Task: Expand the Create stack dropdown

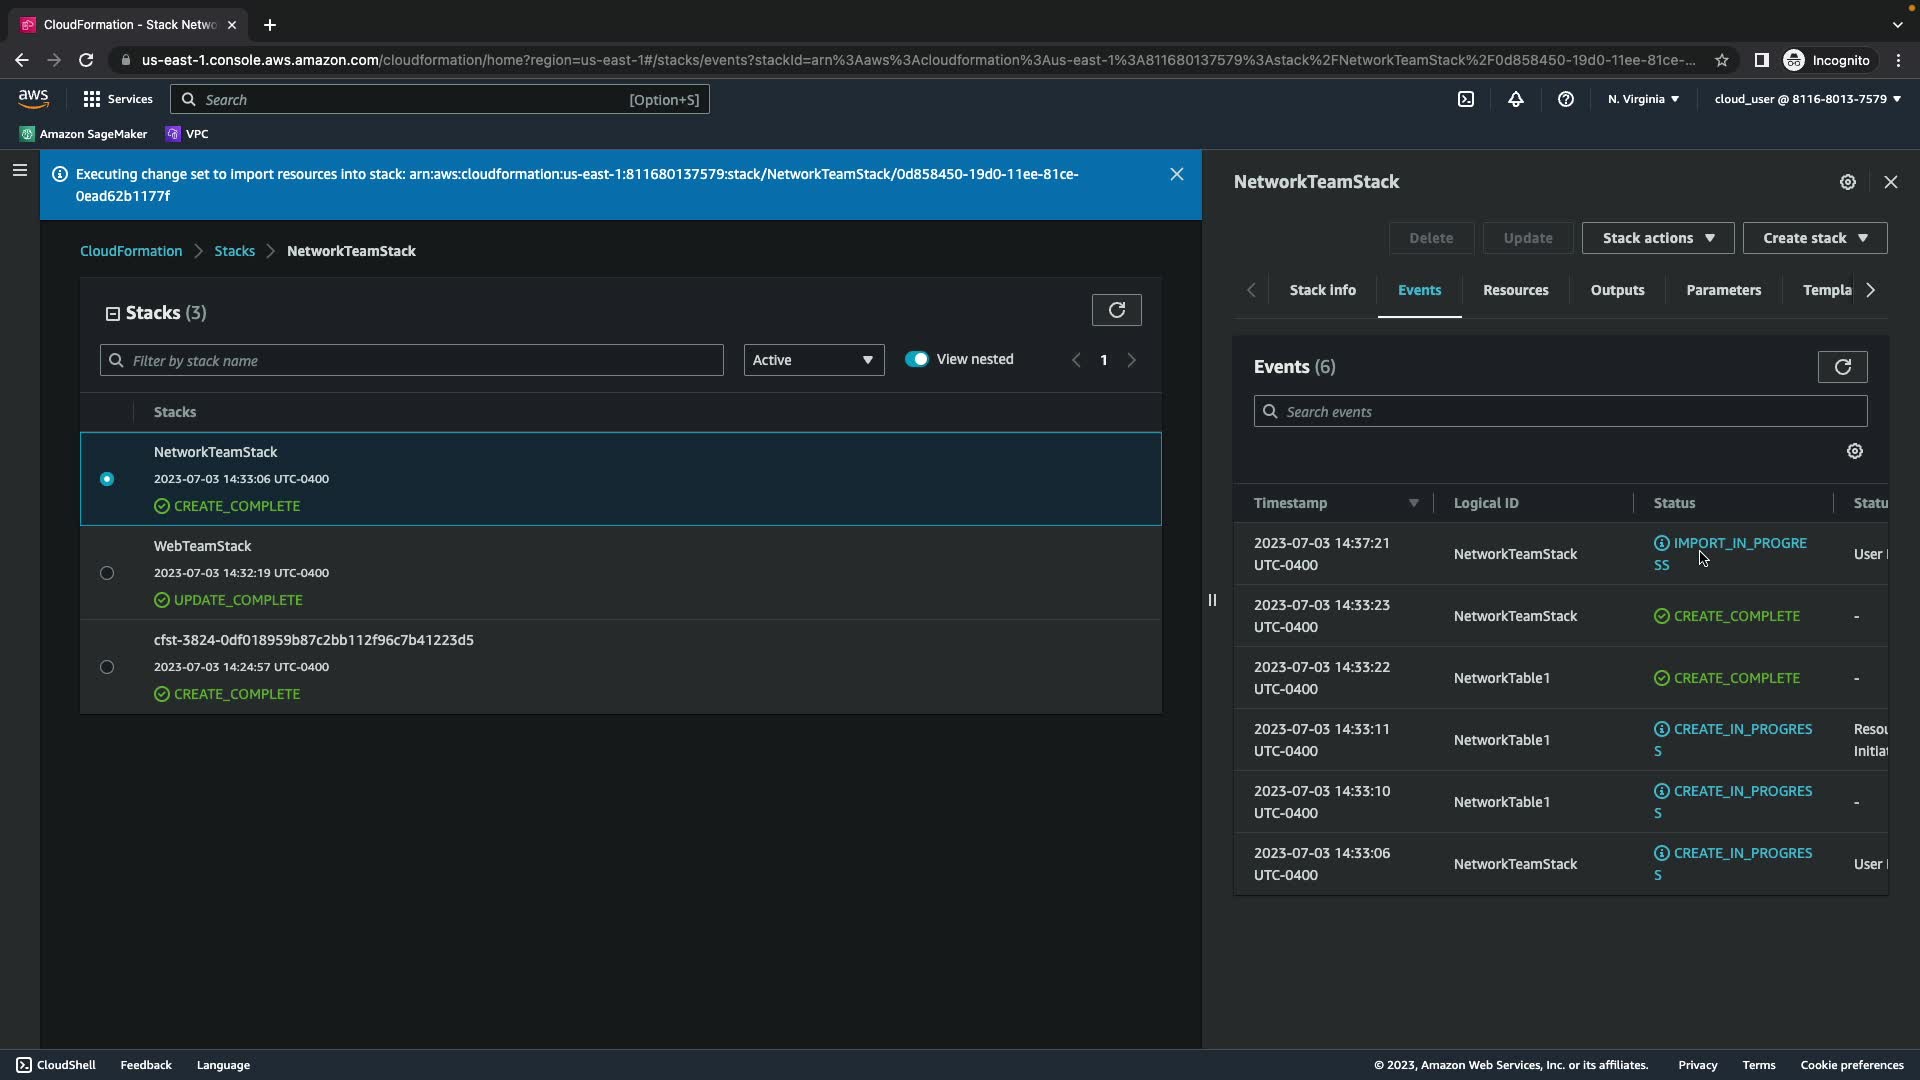Action: 1814,238
